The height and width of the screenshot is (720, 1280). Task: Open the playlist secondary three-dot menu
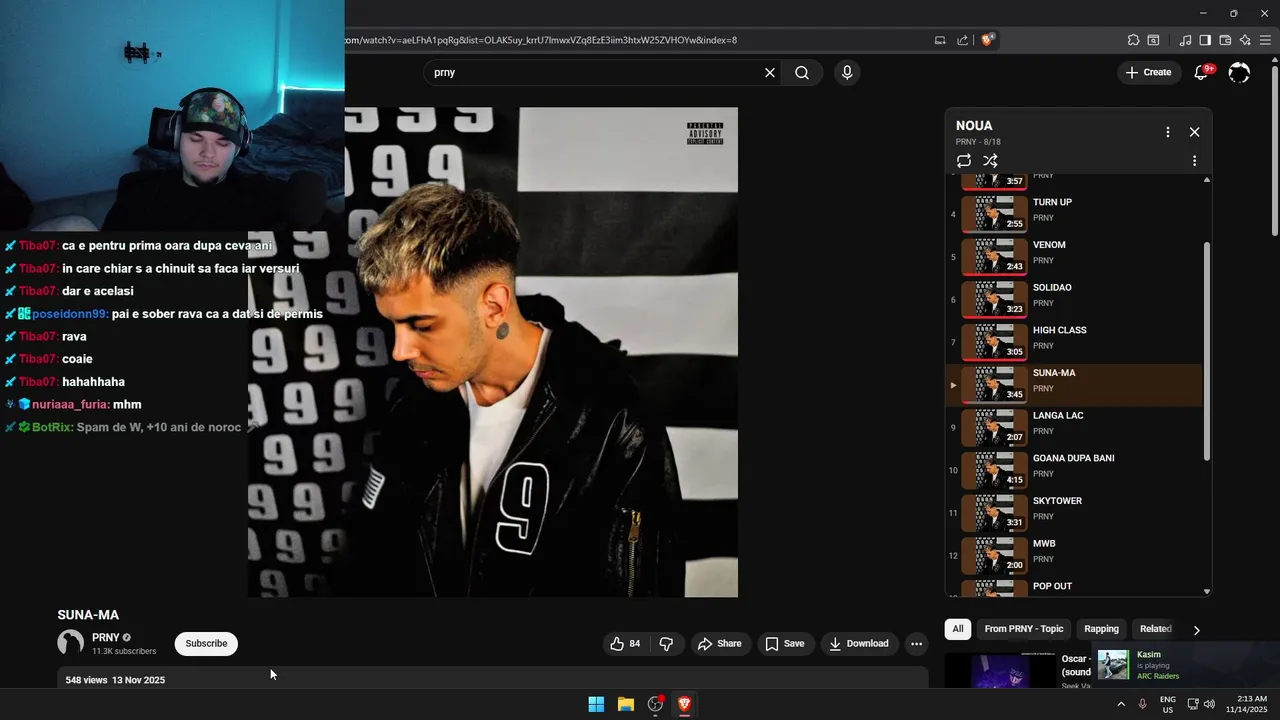coord(1194,161)
